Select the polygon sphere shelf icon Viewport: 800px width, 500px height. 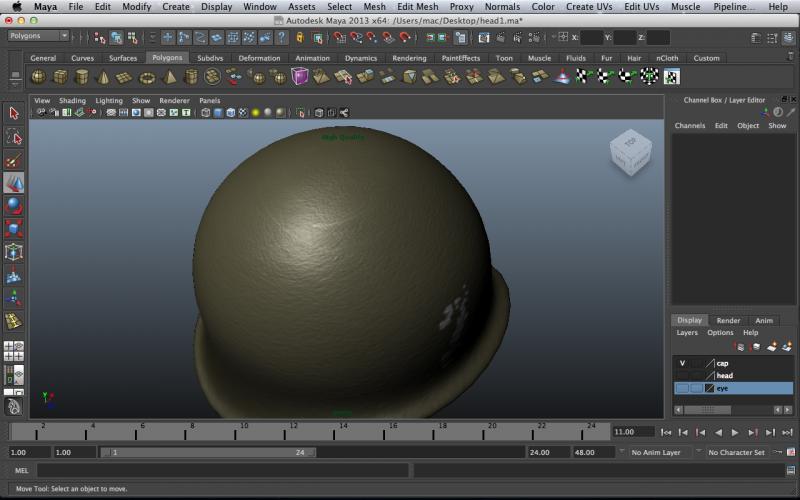[38, 77]
